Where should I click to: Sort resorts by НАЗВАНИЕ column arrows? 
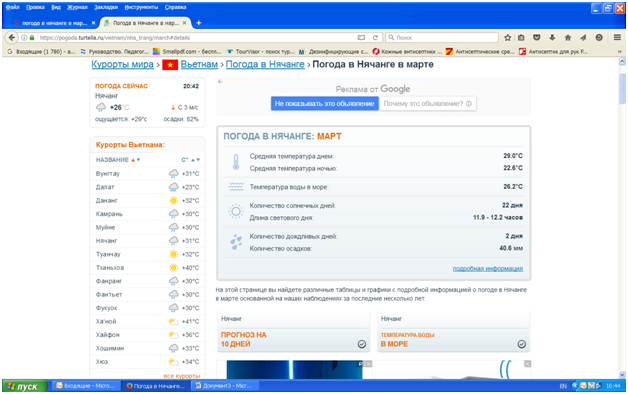pos(136,160)
